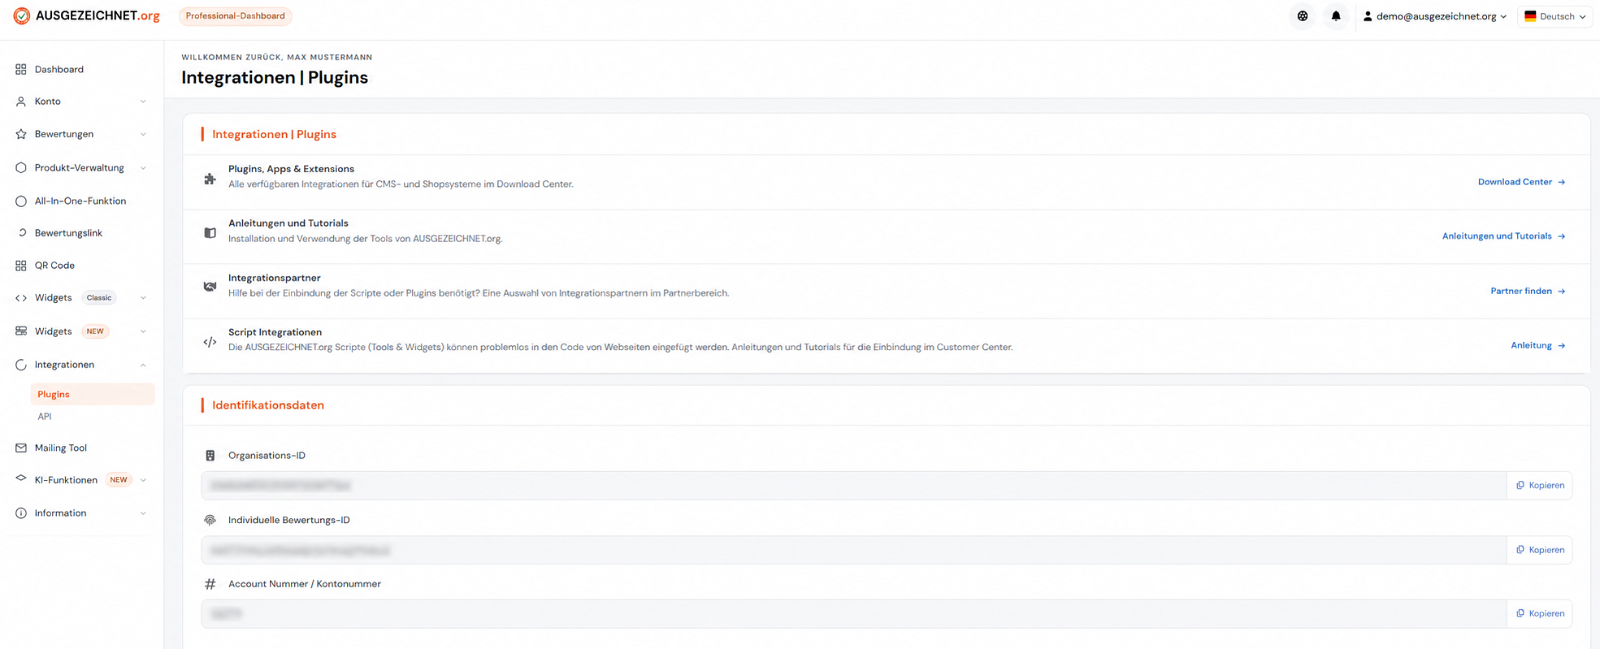Image resolution: width=1600 pixels, height=649 pixels.
Task: Click the user profile icon next to demo email
Action: pyautogui.click(x=1367, y=16)
